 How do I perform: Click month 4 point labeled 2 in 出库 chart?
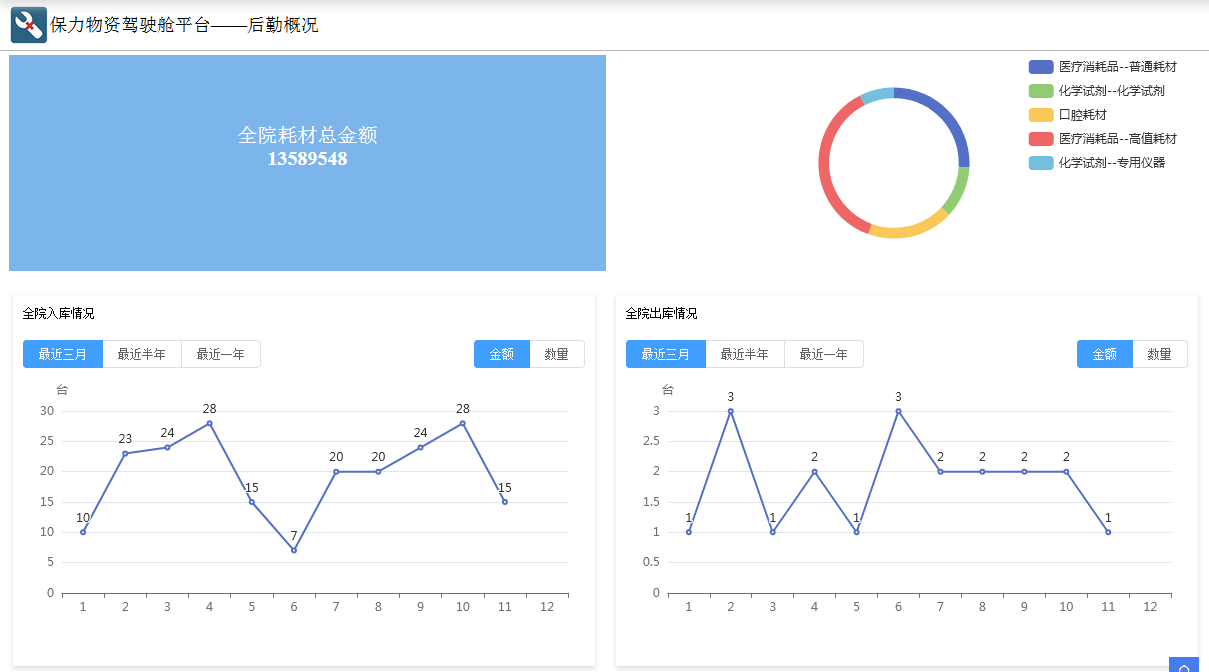814,471
